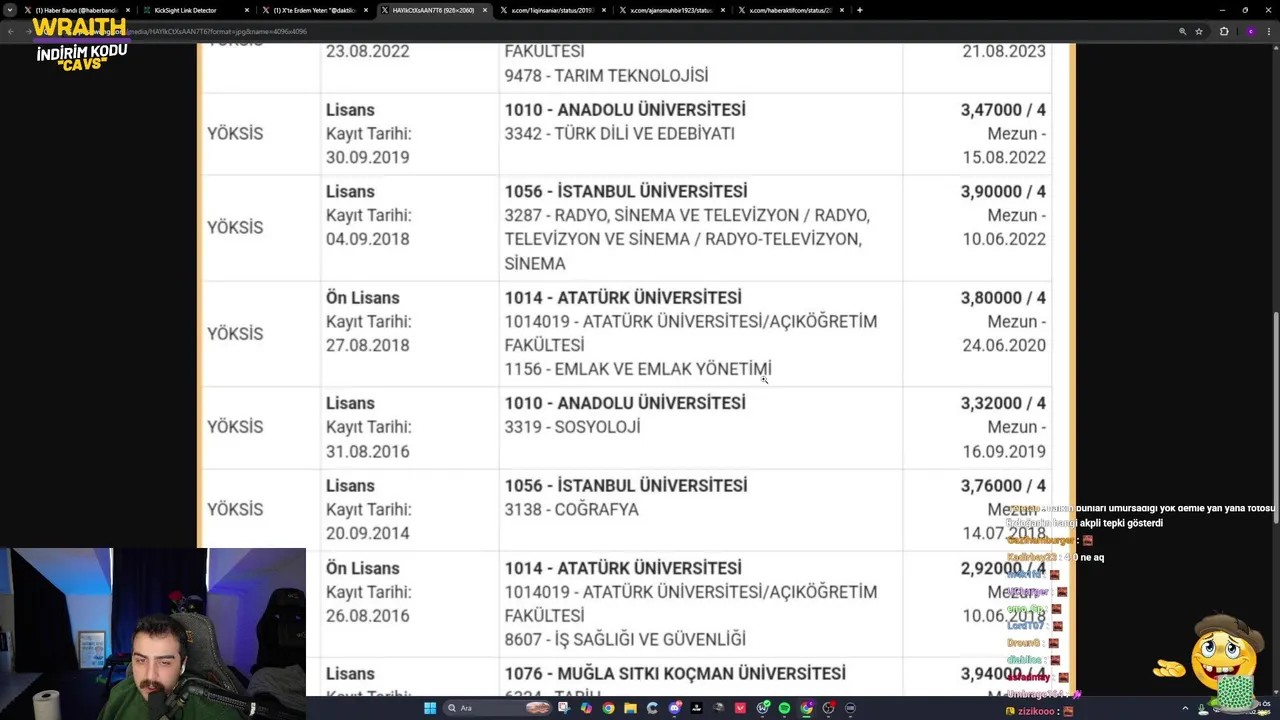The image size is (1280, 720).
Task: Open the File Explorer taskbar icon
Action: click(630, 708)
